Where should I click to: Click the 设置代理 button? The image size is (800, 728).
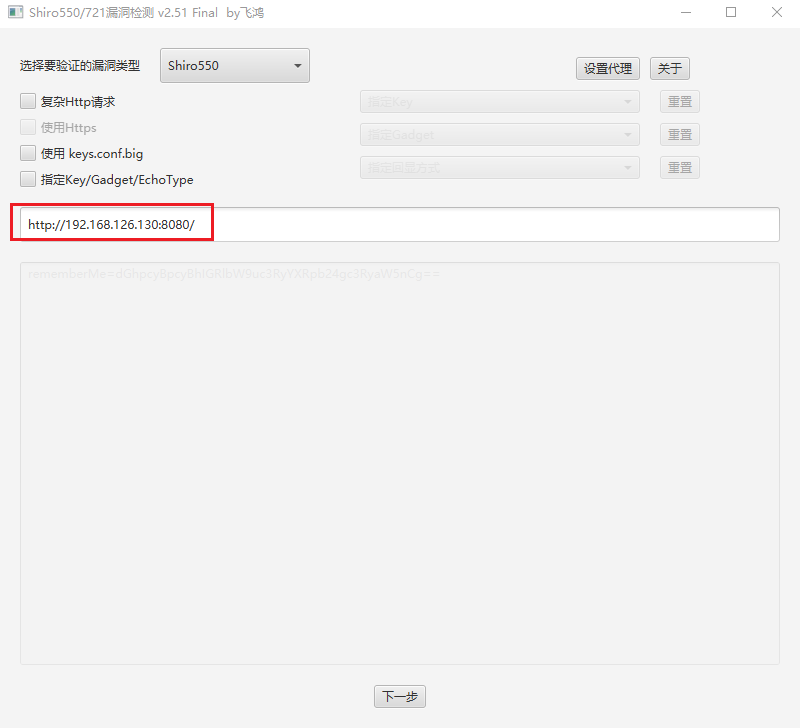608,68
